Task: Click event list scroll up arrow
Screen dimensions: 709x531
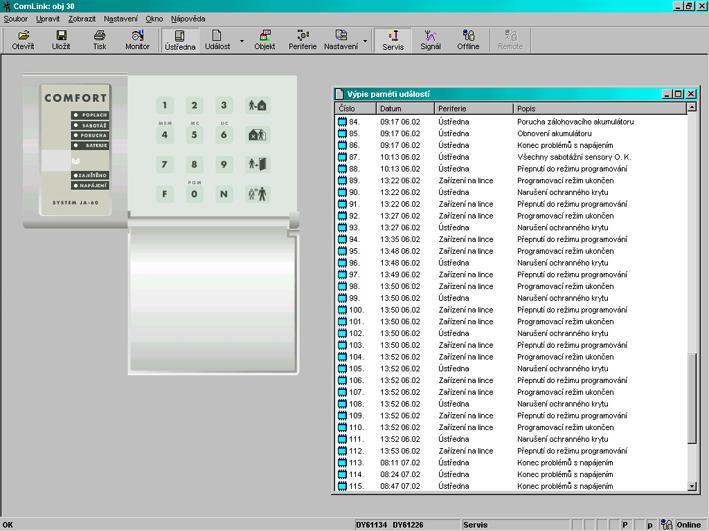Action: click(691, 108)
